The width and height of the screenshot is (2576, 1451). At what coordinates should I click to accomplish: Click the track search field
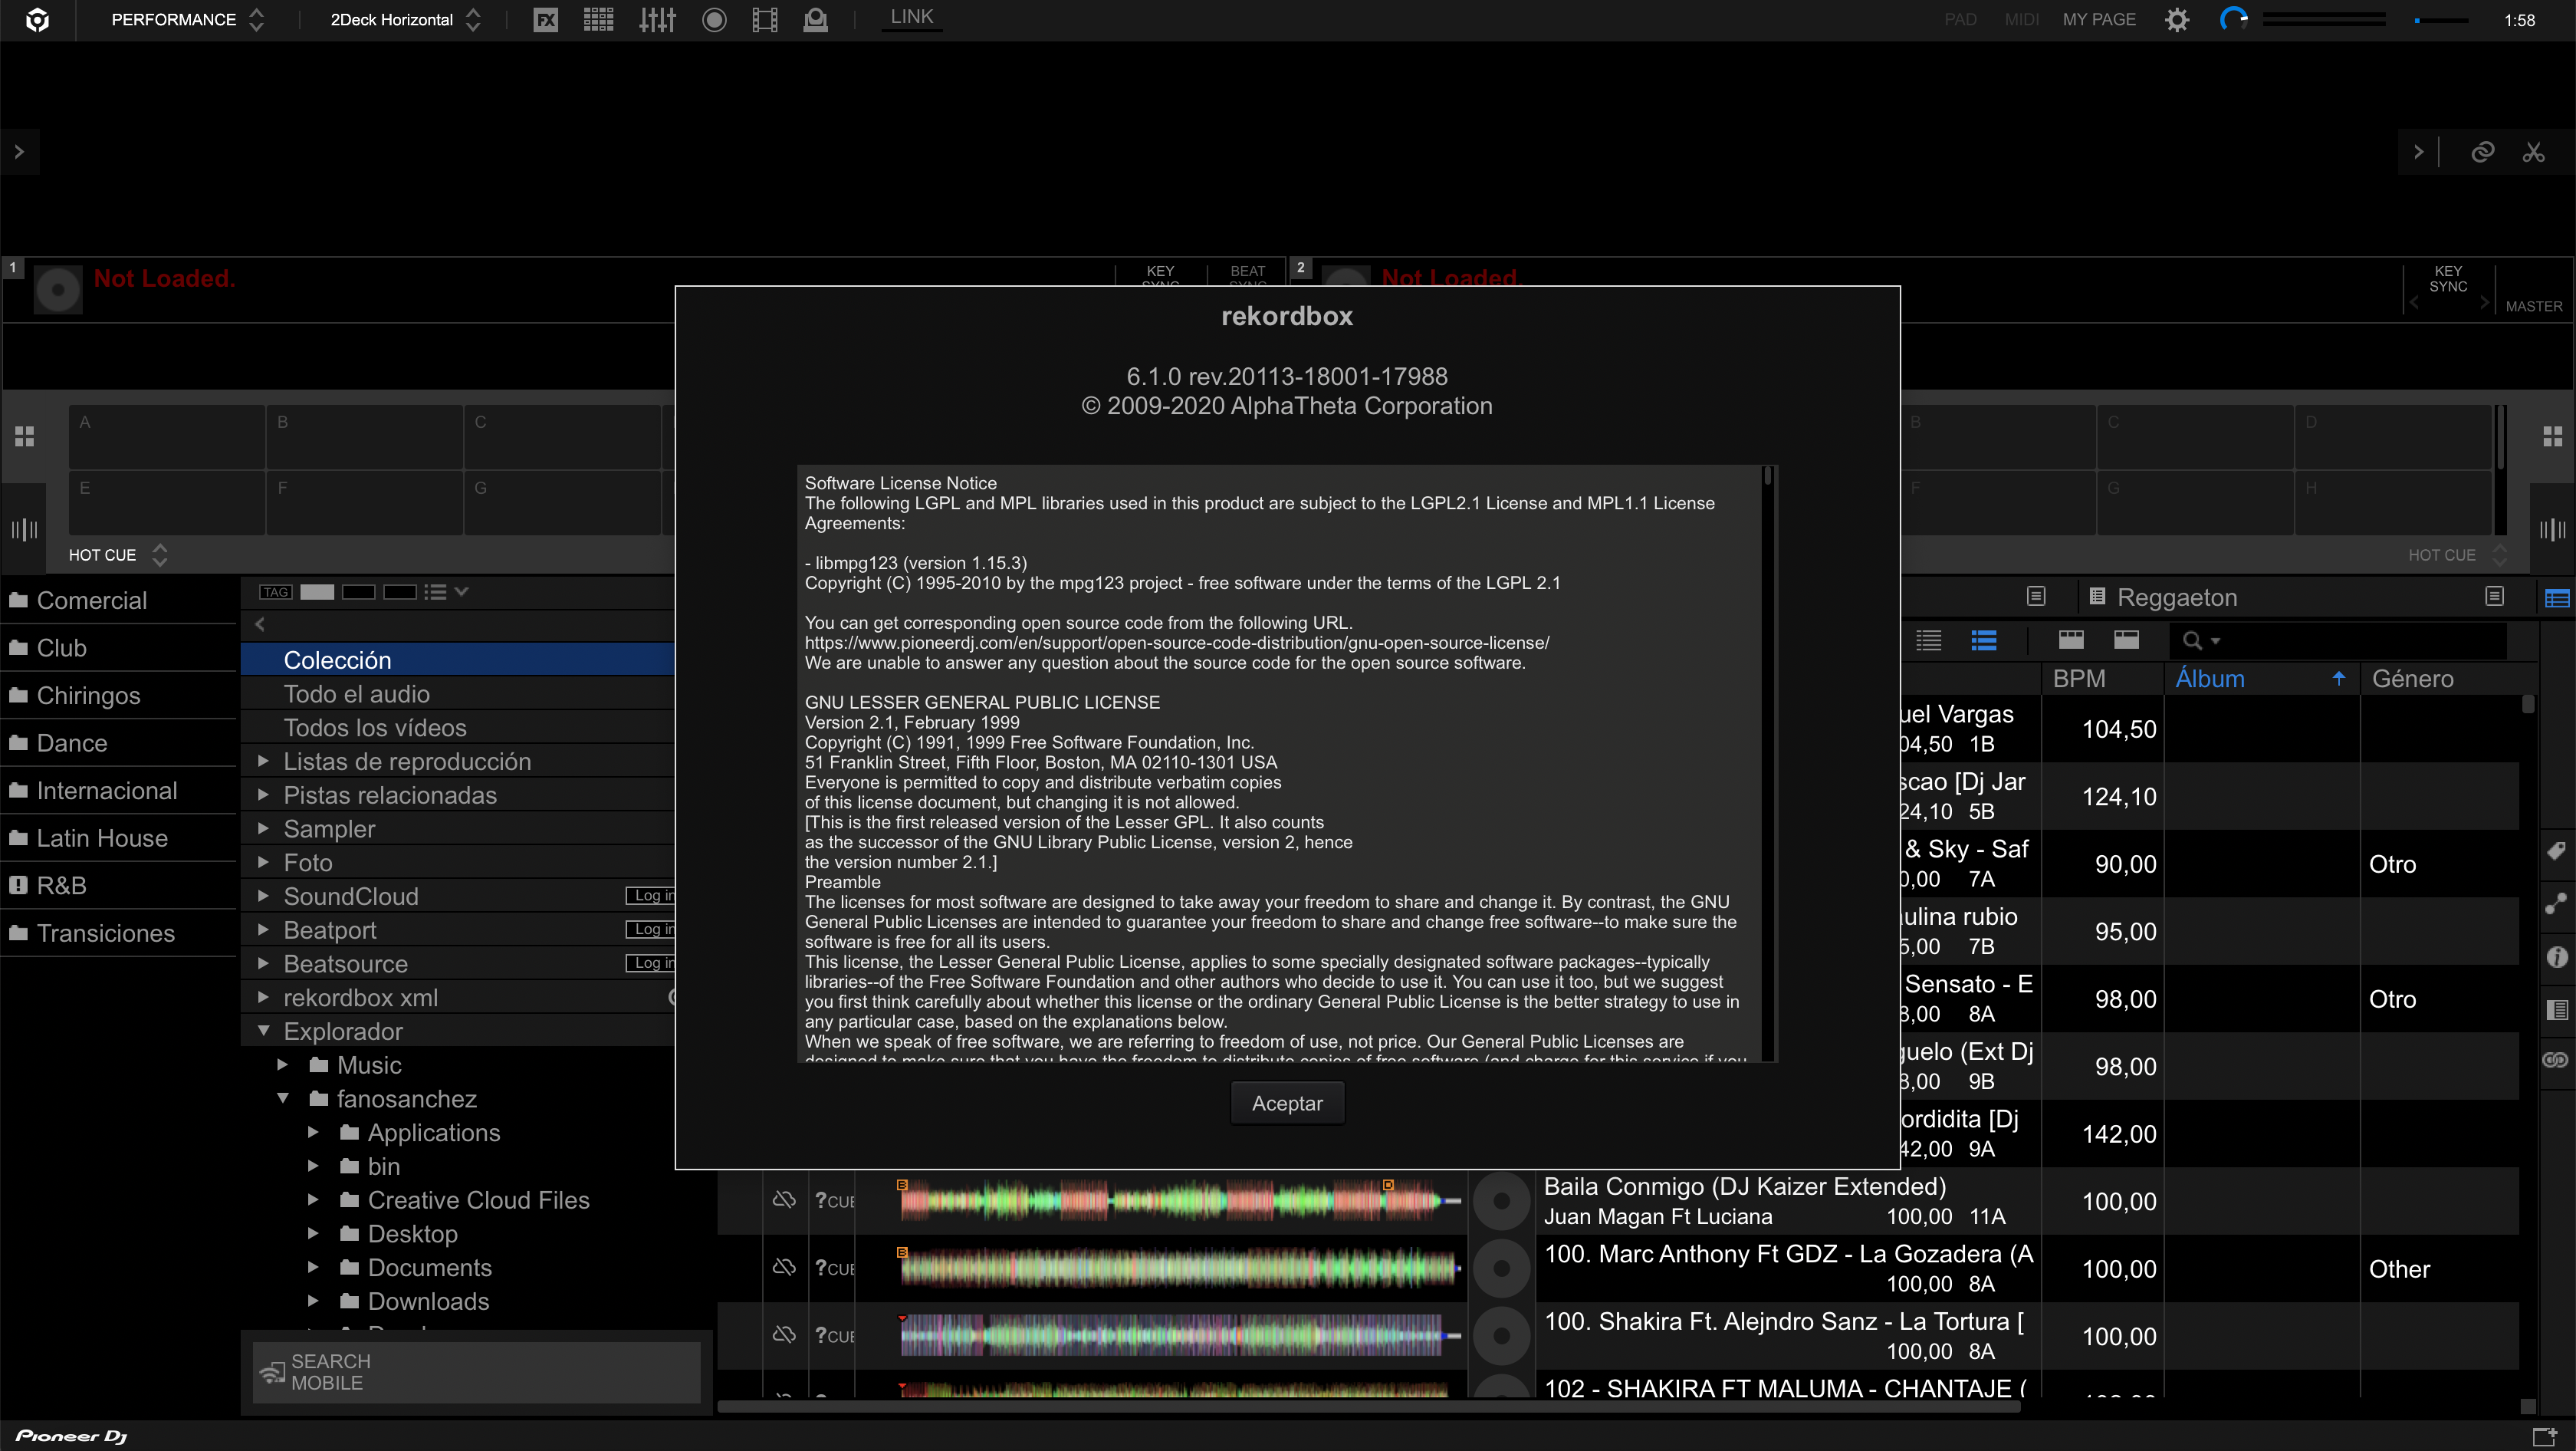2340,641
